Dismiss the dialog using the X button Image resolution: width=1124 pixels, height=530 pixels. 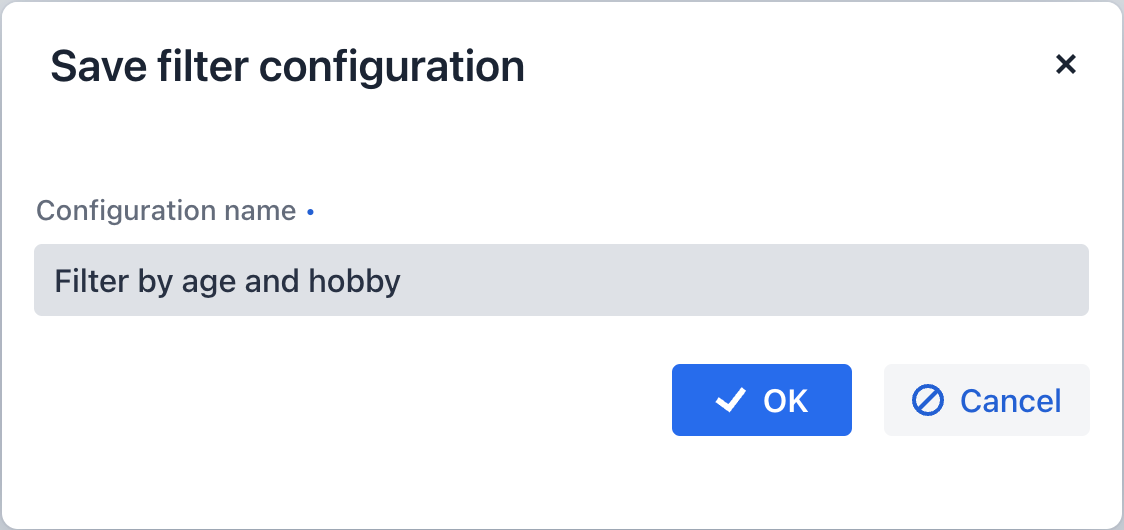[1066, 65]
